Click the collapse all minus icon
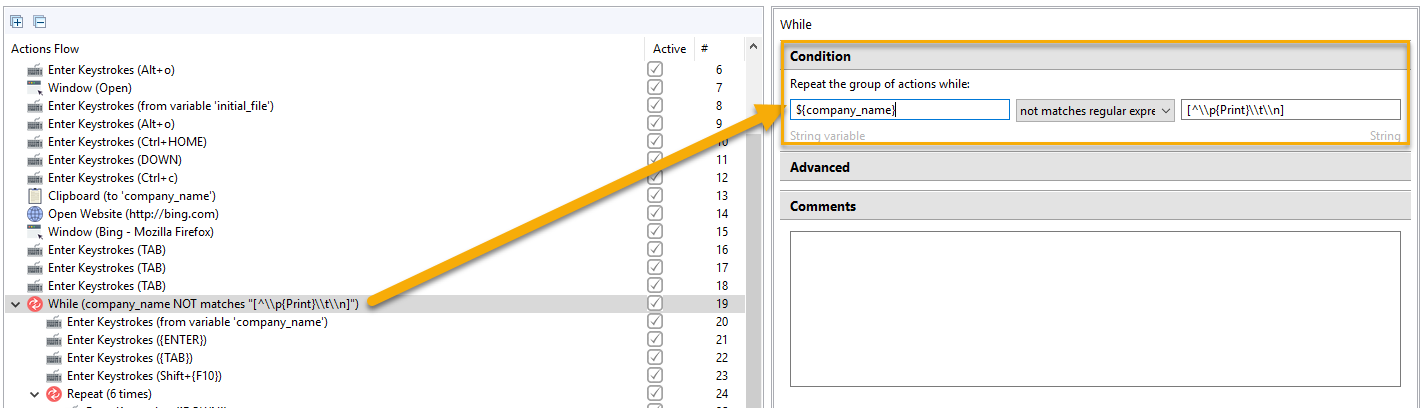 click(x=39, y=21)
